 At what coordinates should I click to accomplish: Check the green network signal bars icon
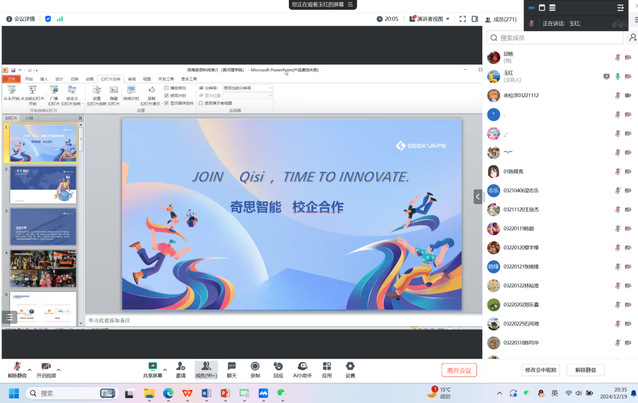(60, 19)
